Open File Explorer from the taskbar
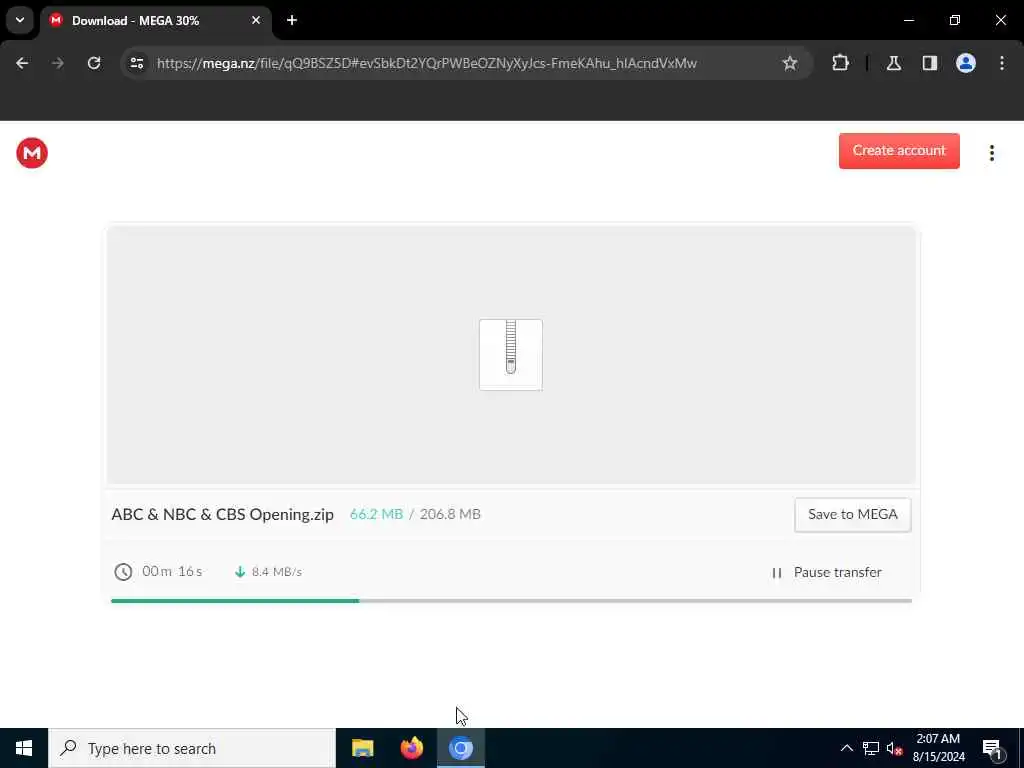The image size is (1024, 768). point(362,748)
